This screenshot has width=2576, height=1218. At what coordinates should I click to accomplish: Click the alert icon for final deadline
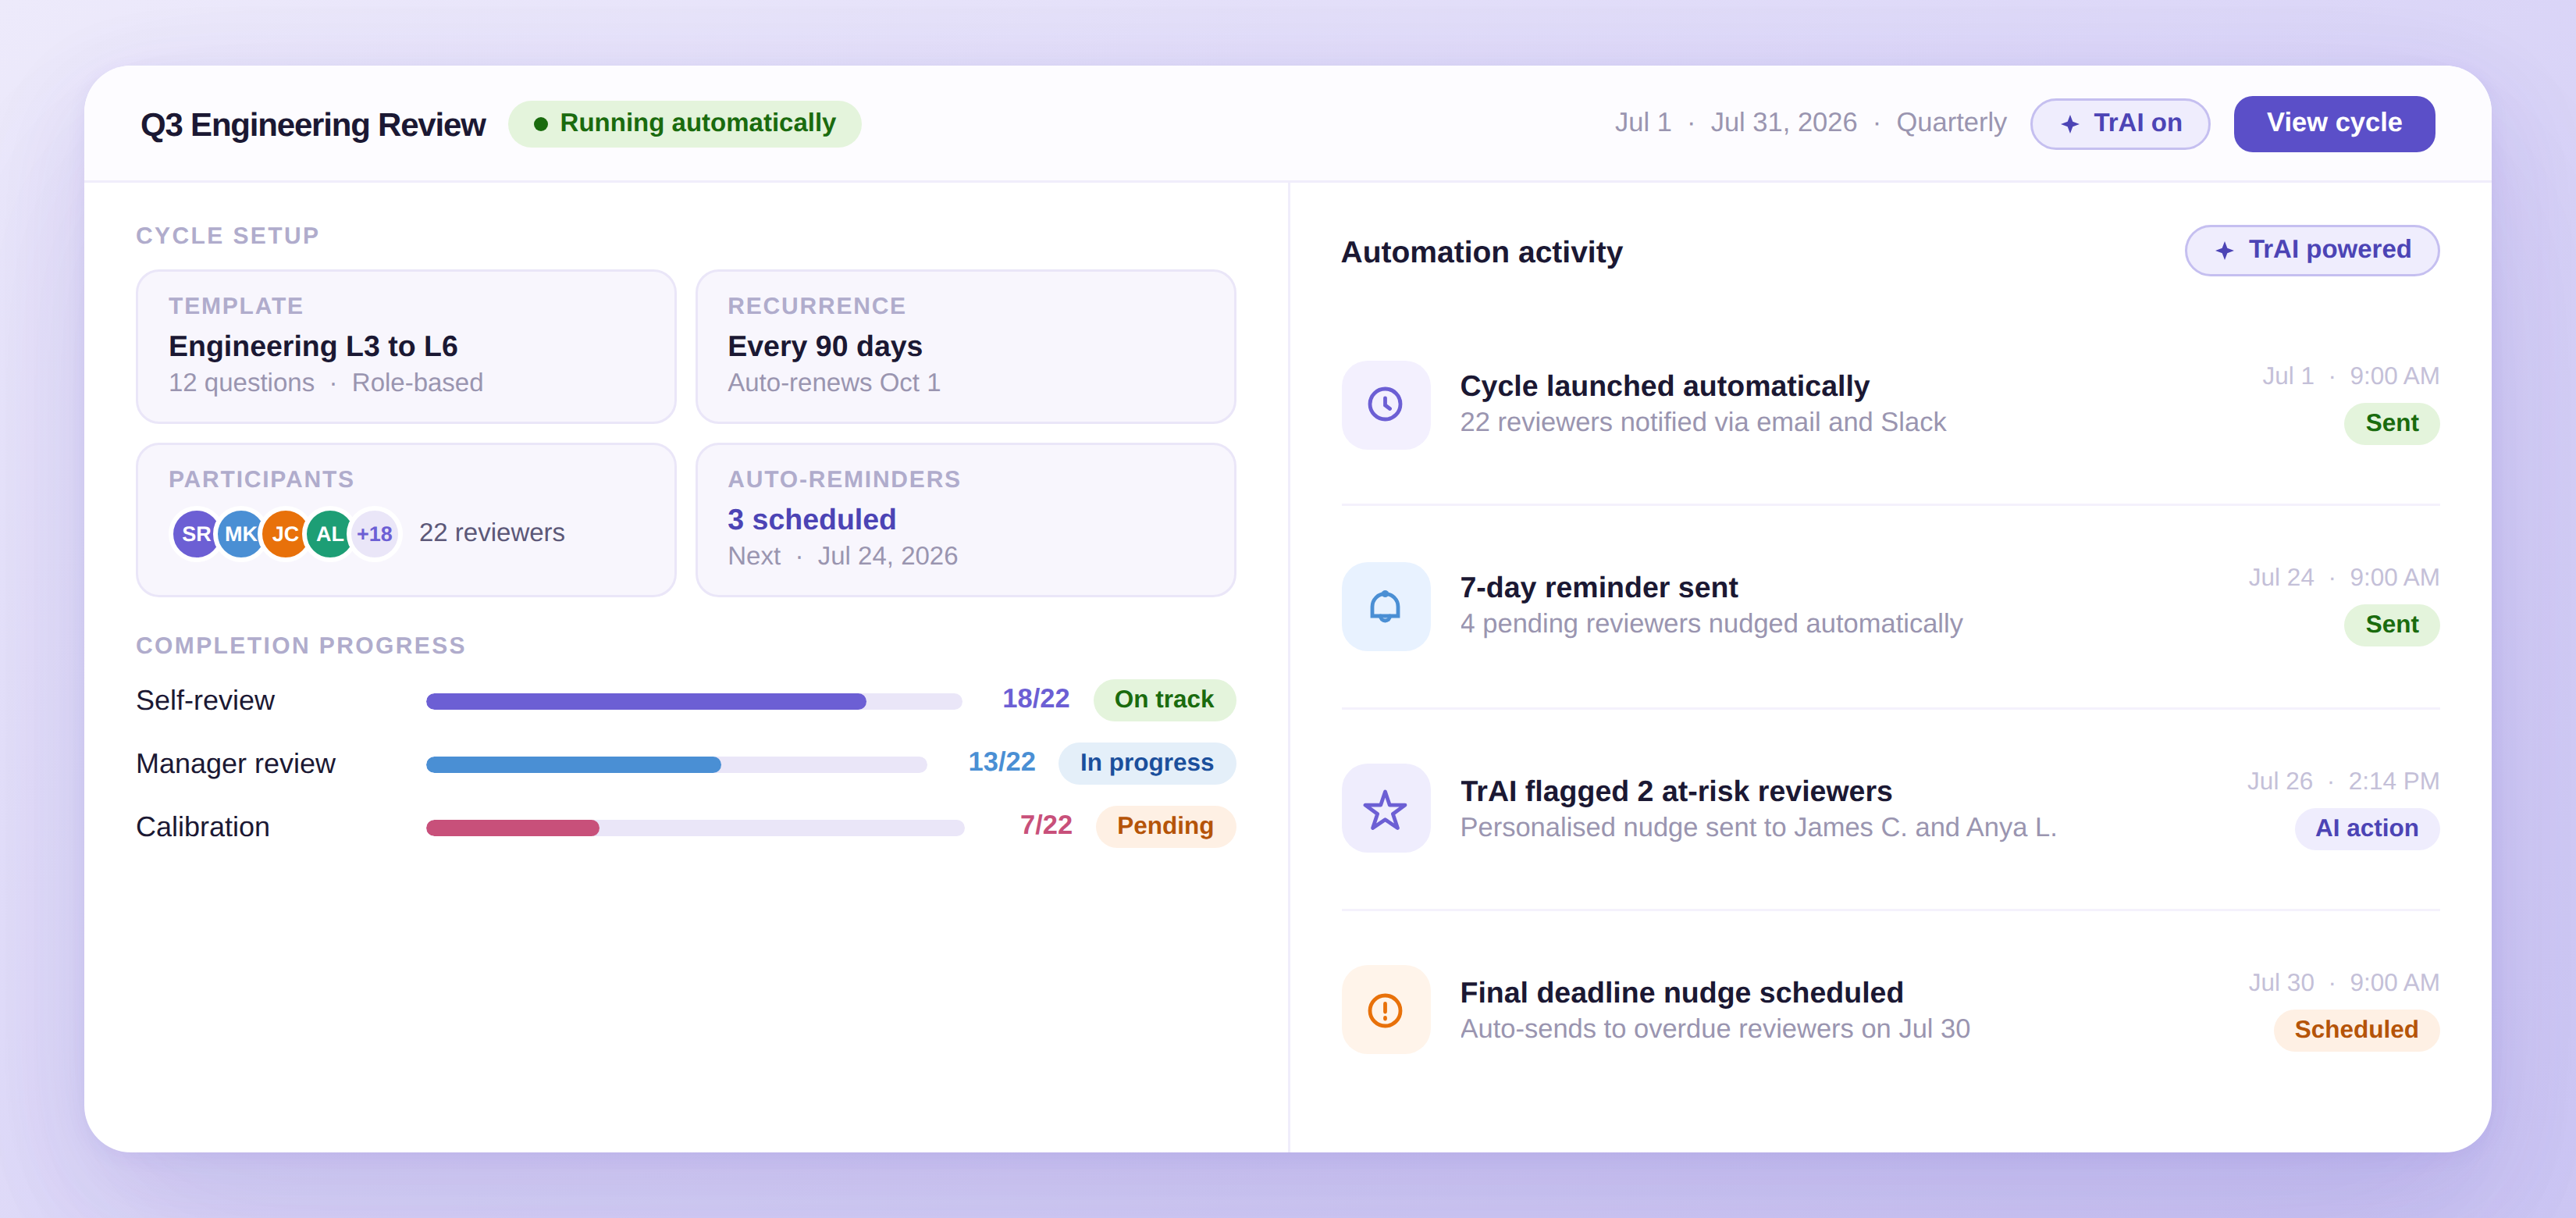coord(1385,1010)
